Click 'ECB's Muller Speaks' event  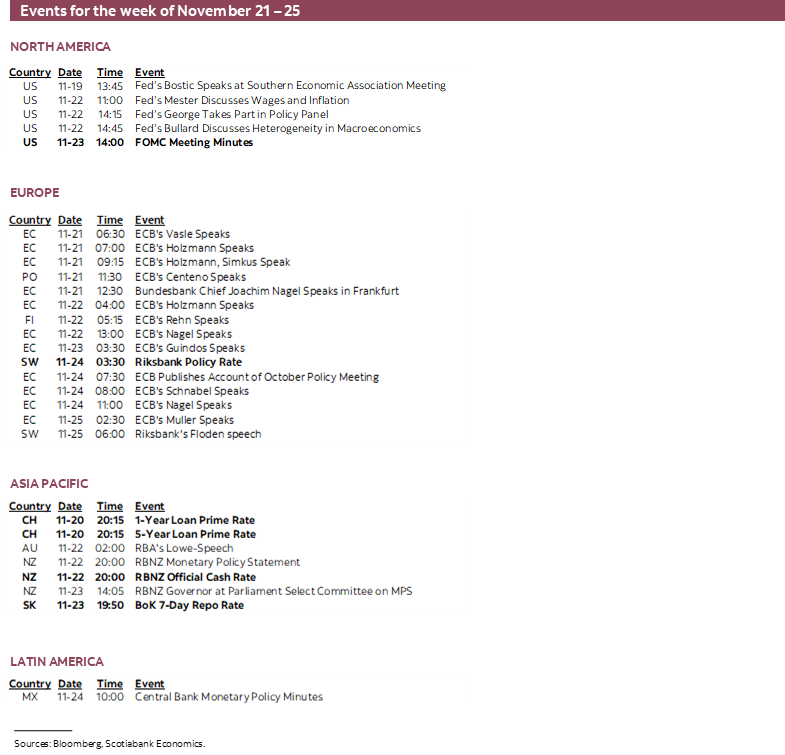184,420
